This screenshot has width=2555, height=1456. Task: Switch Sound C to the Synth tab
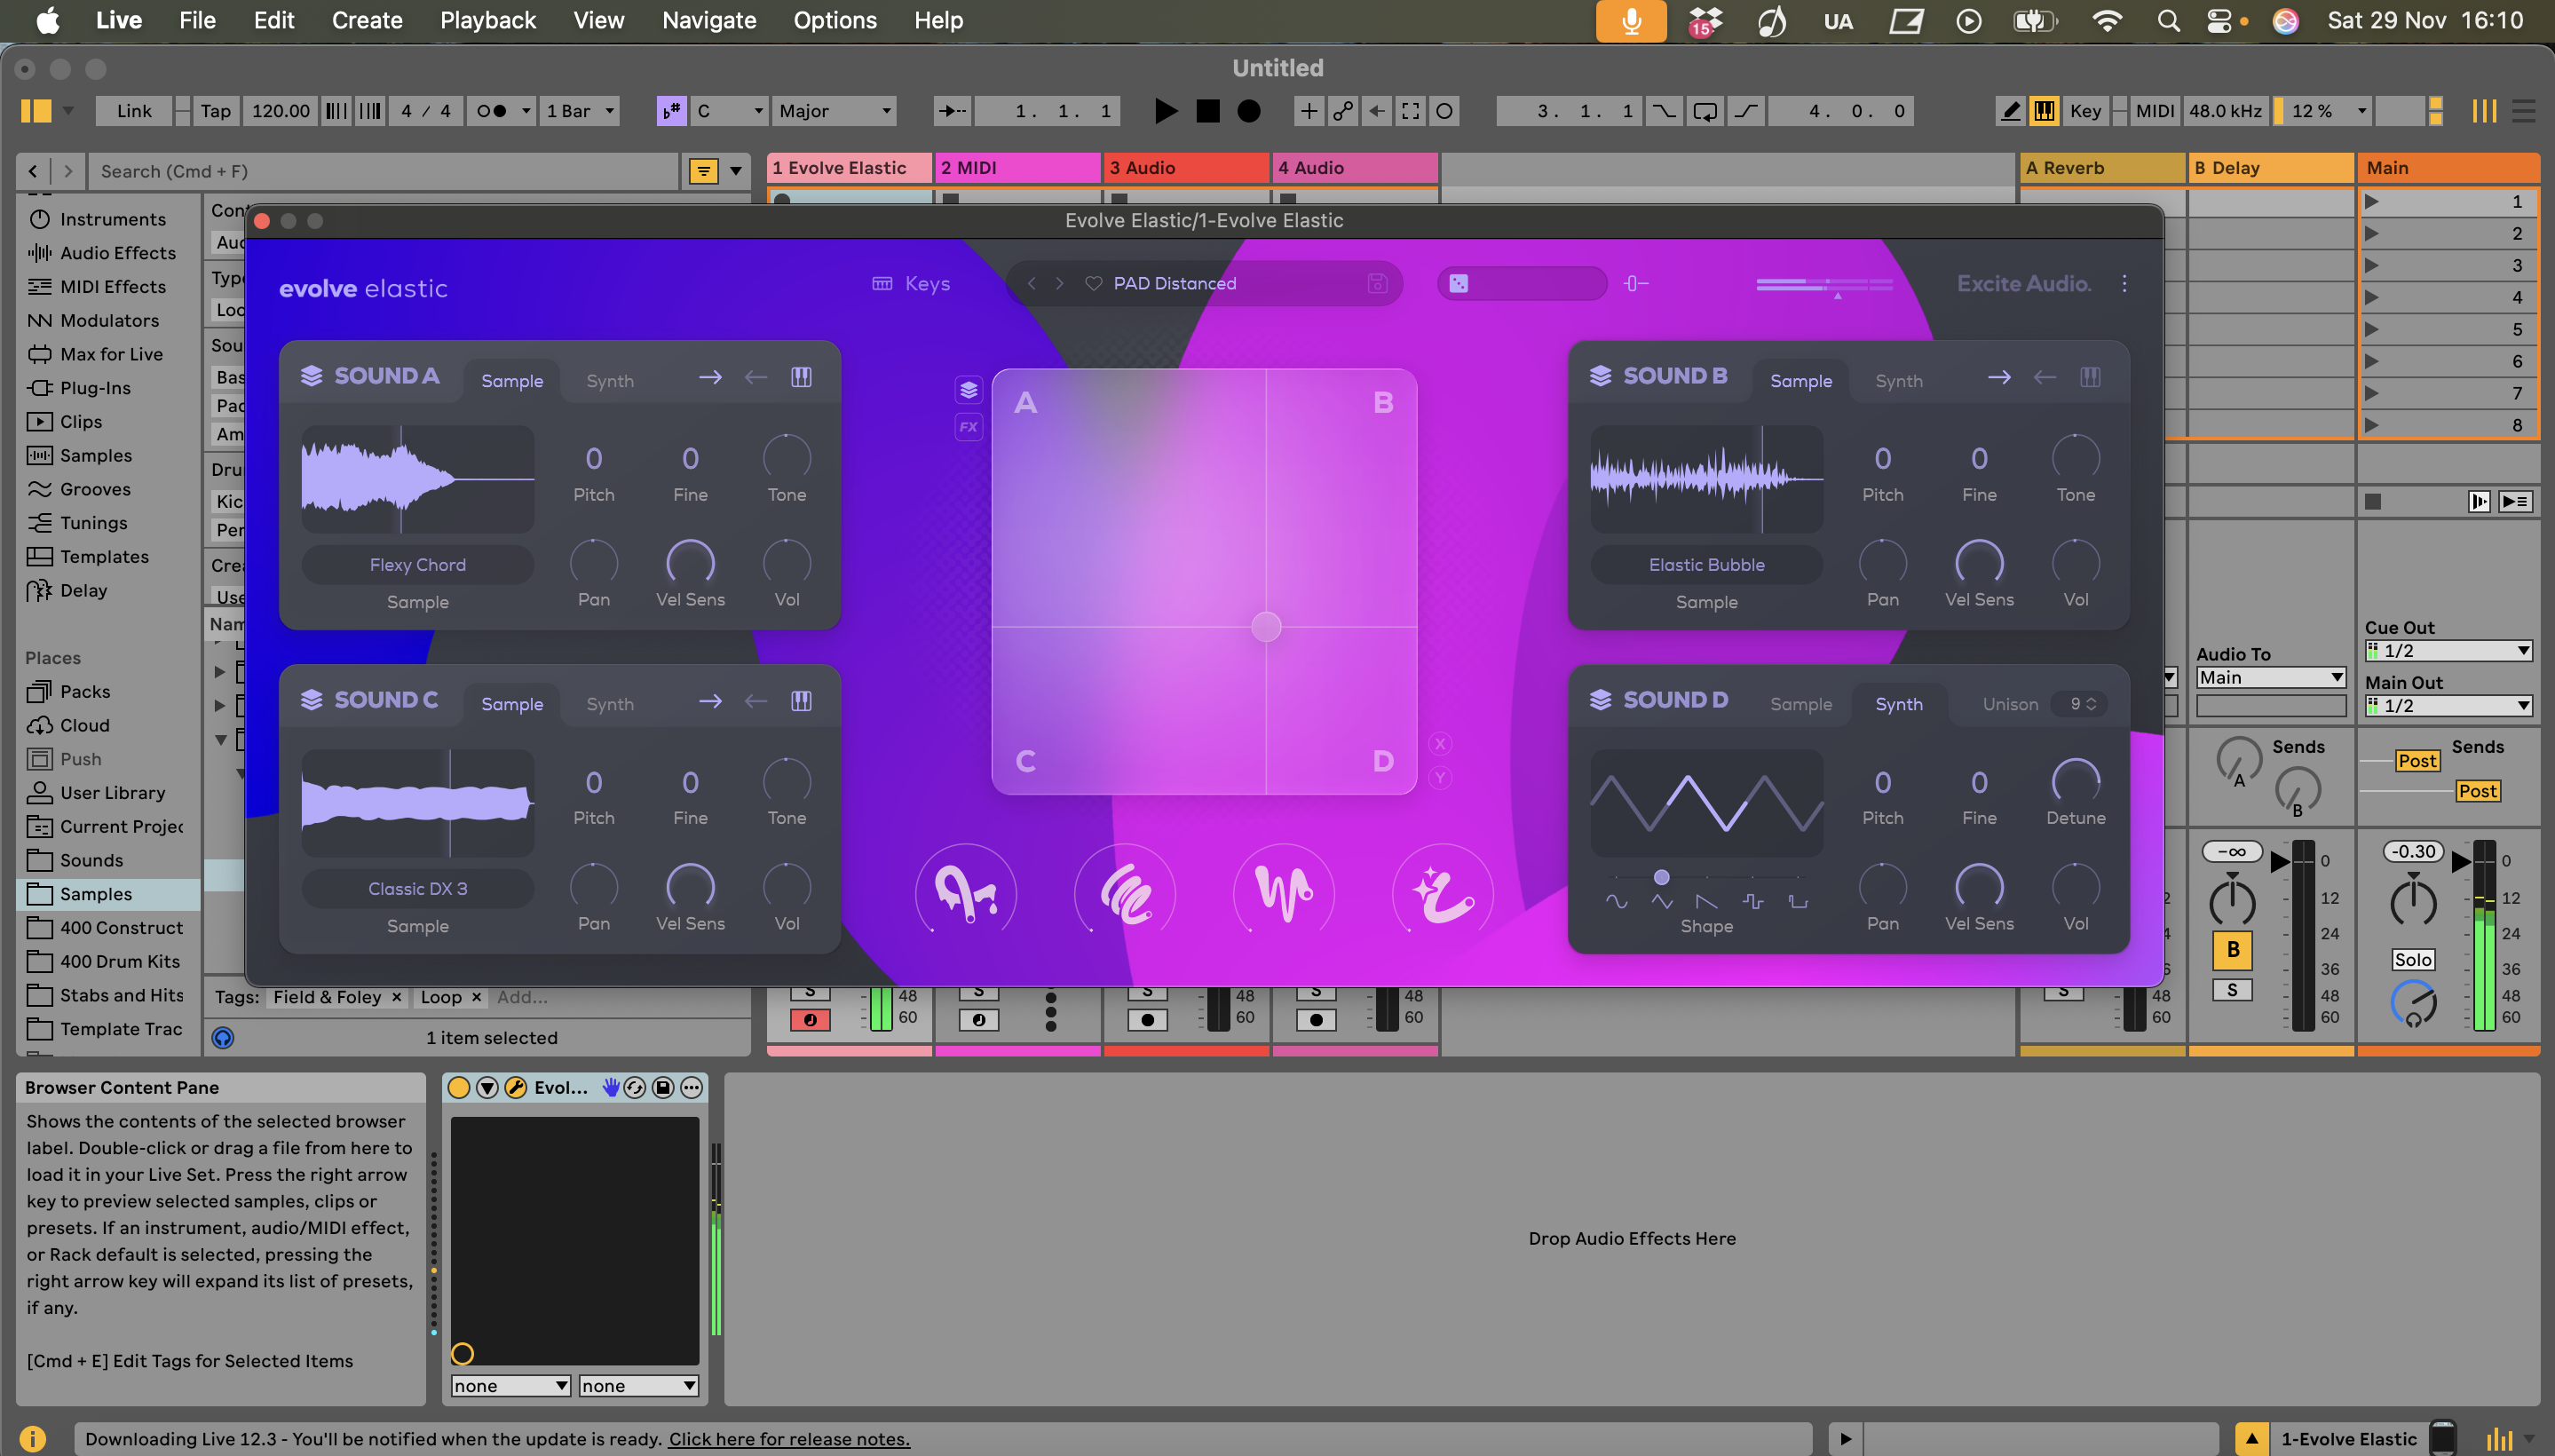(610, 703)
